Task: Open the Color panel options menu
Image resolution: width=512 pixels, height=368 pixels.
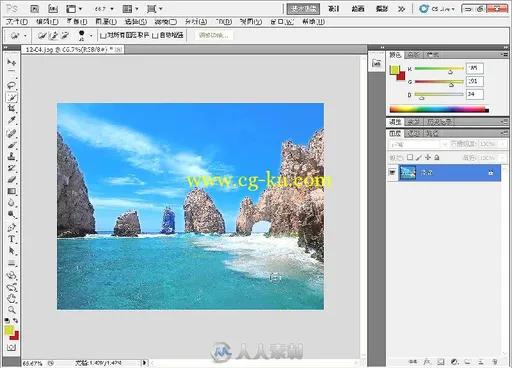Action: (x=504, y=54)
